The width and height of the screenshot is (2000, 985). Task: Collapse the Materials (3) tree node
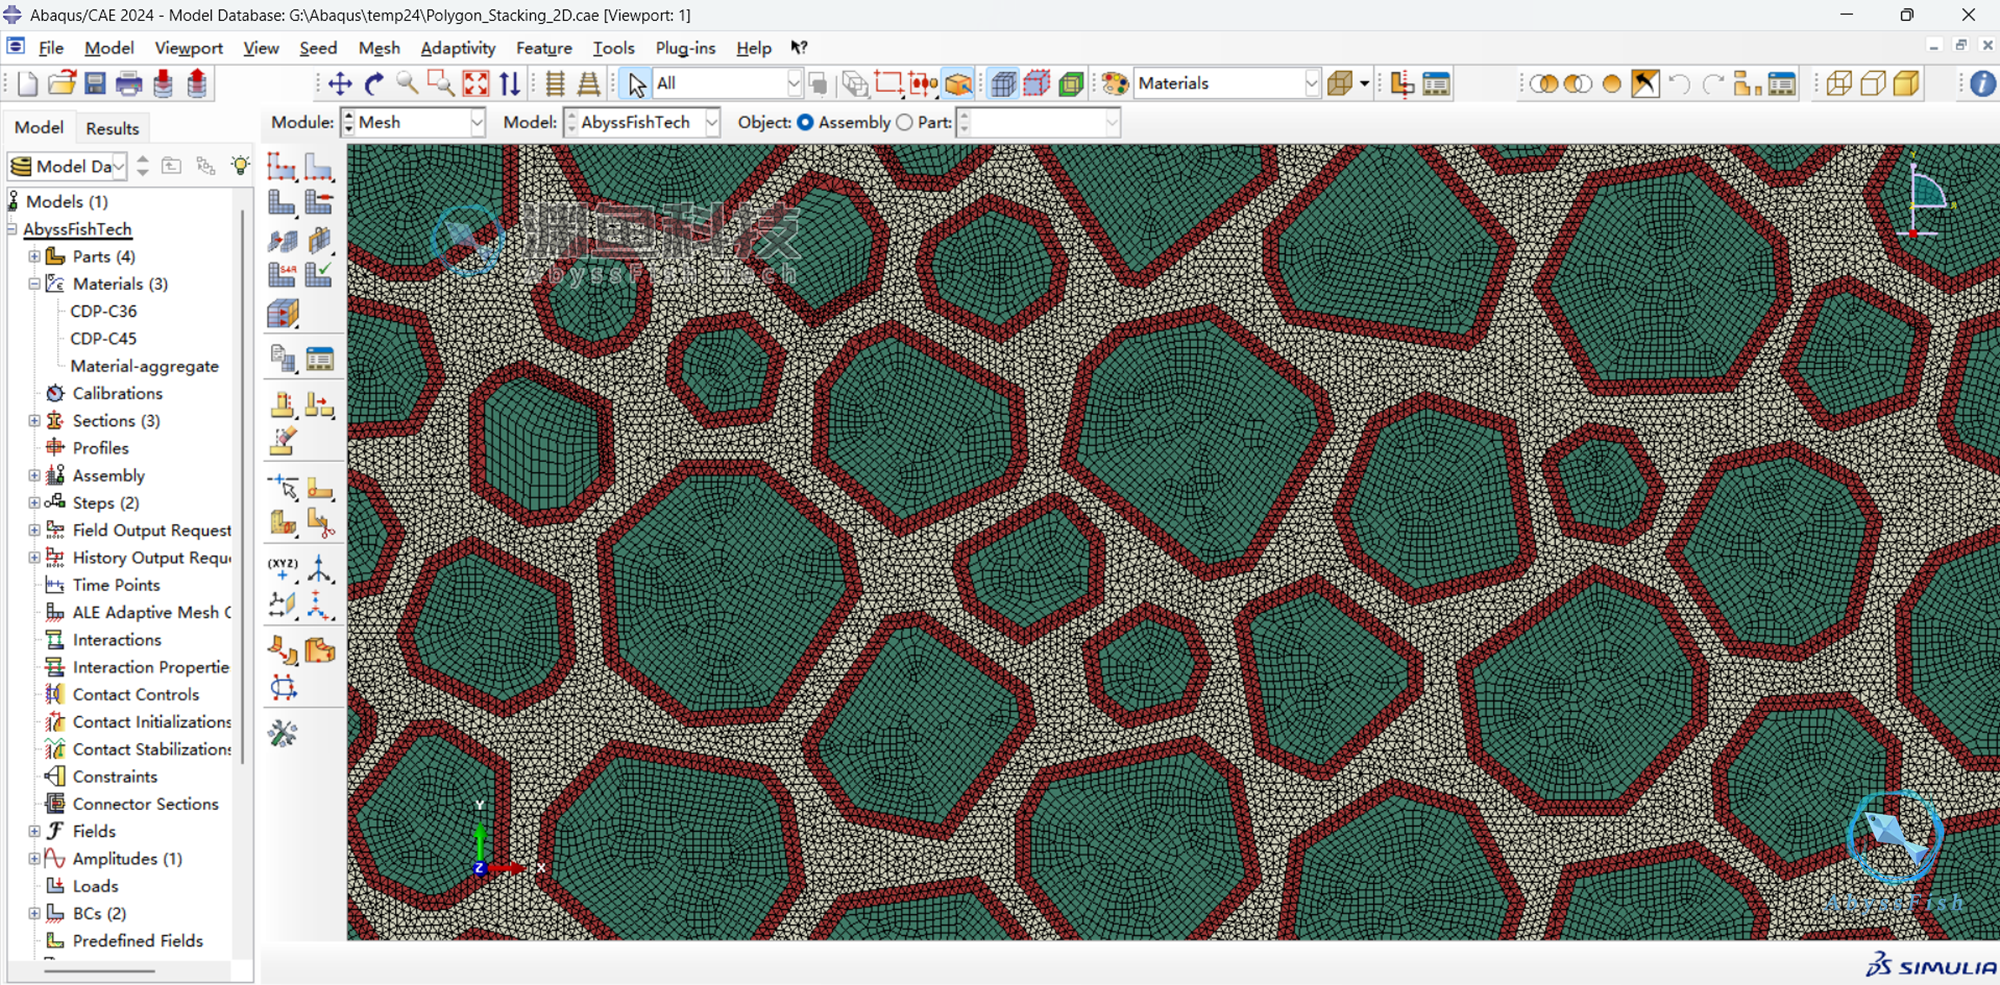[34, 284]
